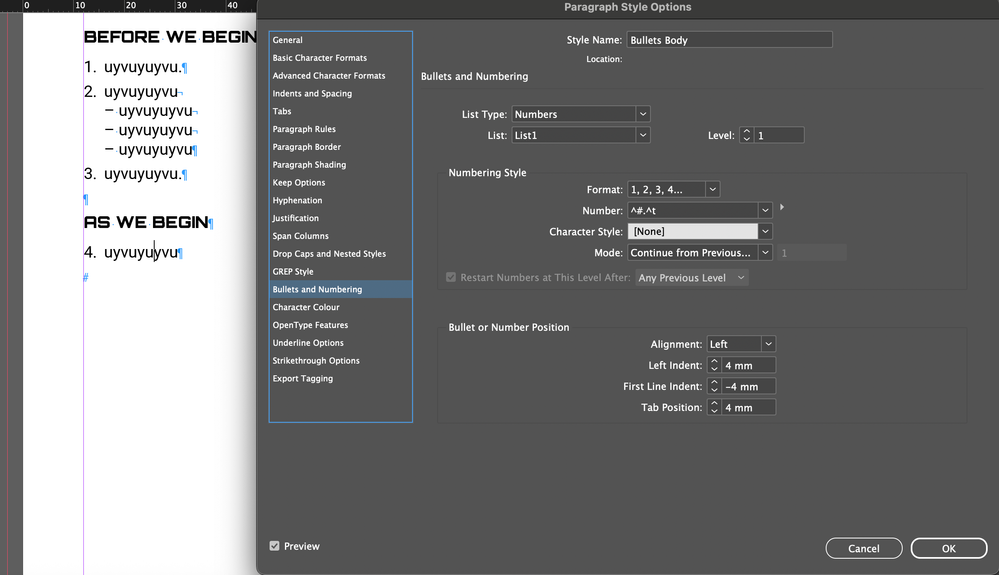Click the BEFORE WE BEGIN heading in document

170,37
